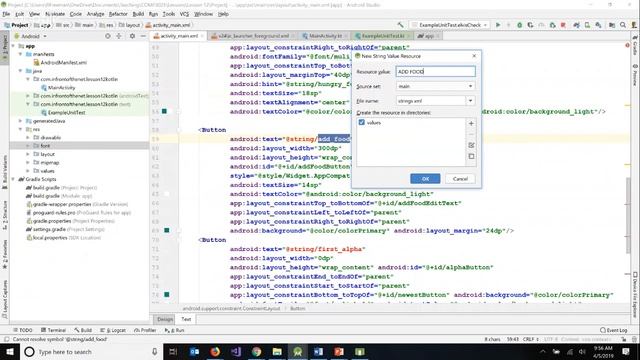This screenshot has width=640, height=360.
Task: Open Chrome from the taskbar
Action: 256,351
